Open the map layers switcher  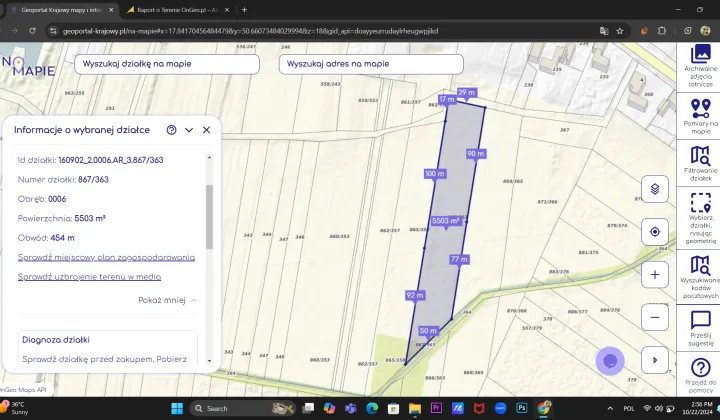(654, 188)
